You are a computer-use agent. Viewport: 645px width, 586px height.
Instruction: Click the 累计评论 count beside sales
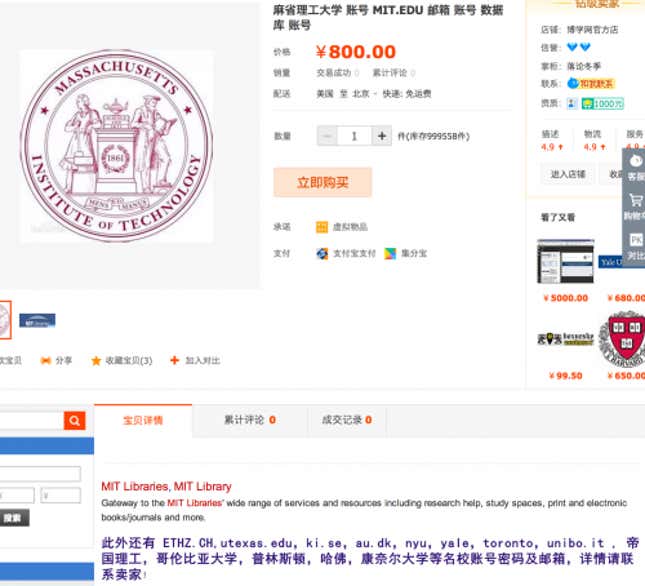[x=394, y=73]
